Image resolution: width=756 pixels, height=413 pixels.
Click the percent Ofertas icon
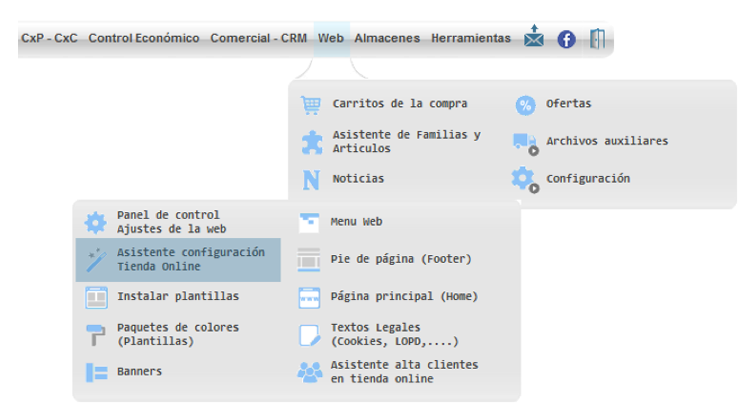click(x=525, y=105)
